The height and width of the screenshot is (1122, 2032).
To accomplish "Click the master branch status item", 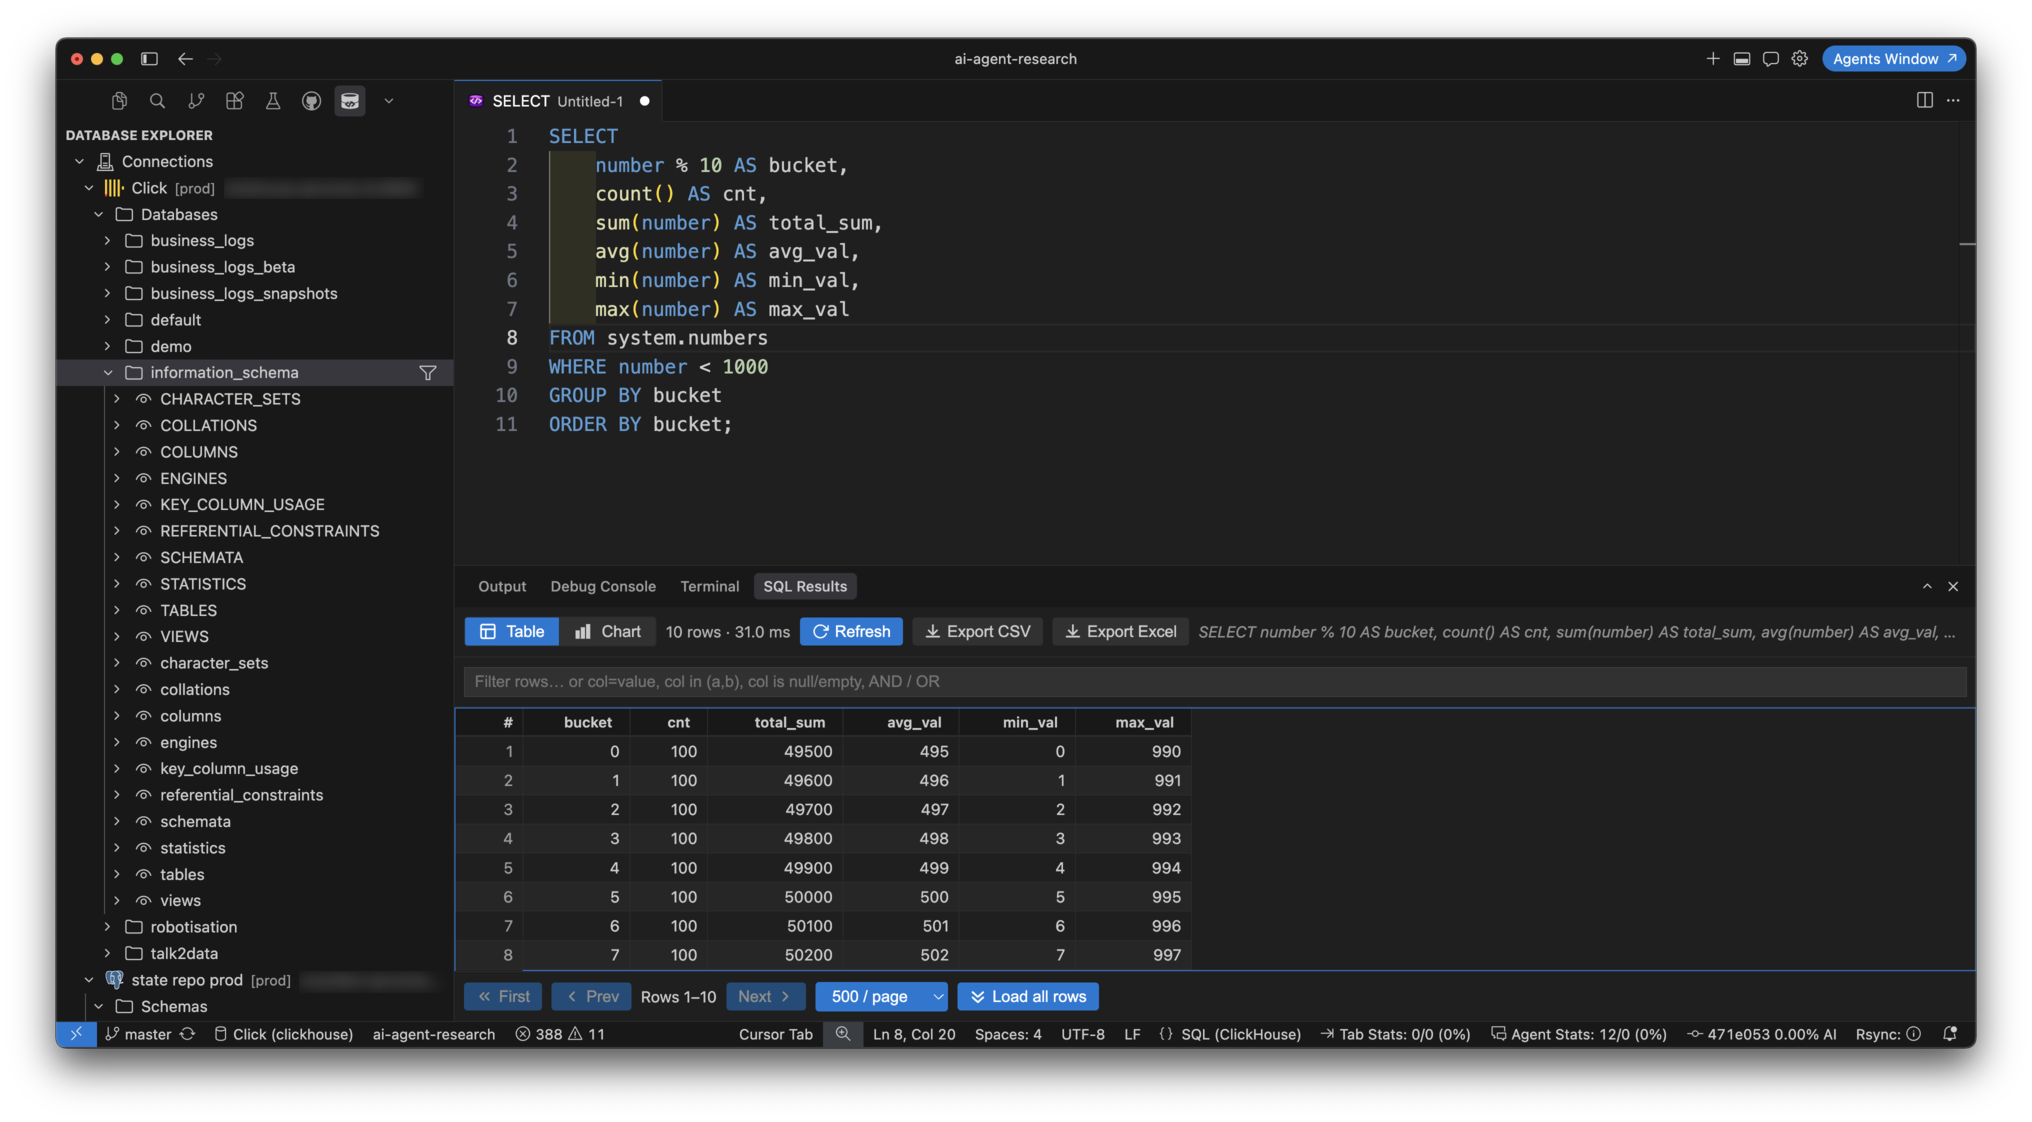I will click(139, 1034).
